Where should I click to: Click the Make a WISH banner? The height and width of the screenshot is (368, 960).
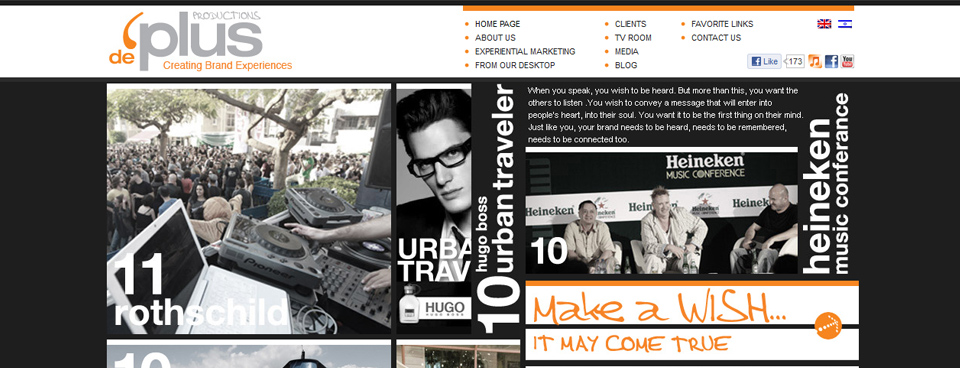[692, 321]
